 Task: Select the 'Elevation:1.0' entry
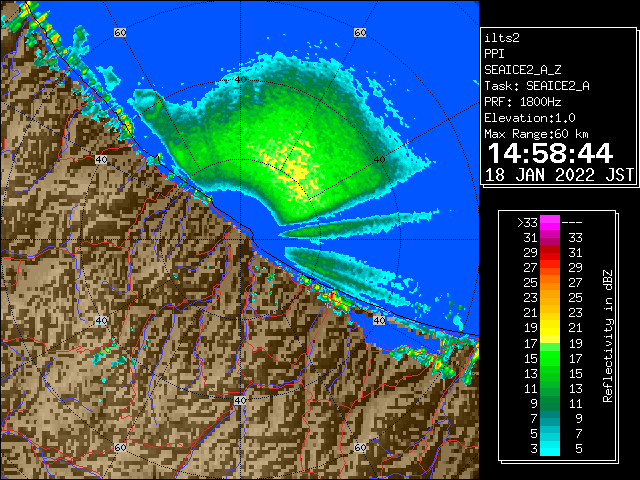pos(530,118)
